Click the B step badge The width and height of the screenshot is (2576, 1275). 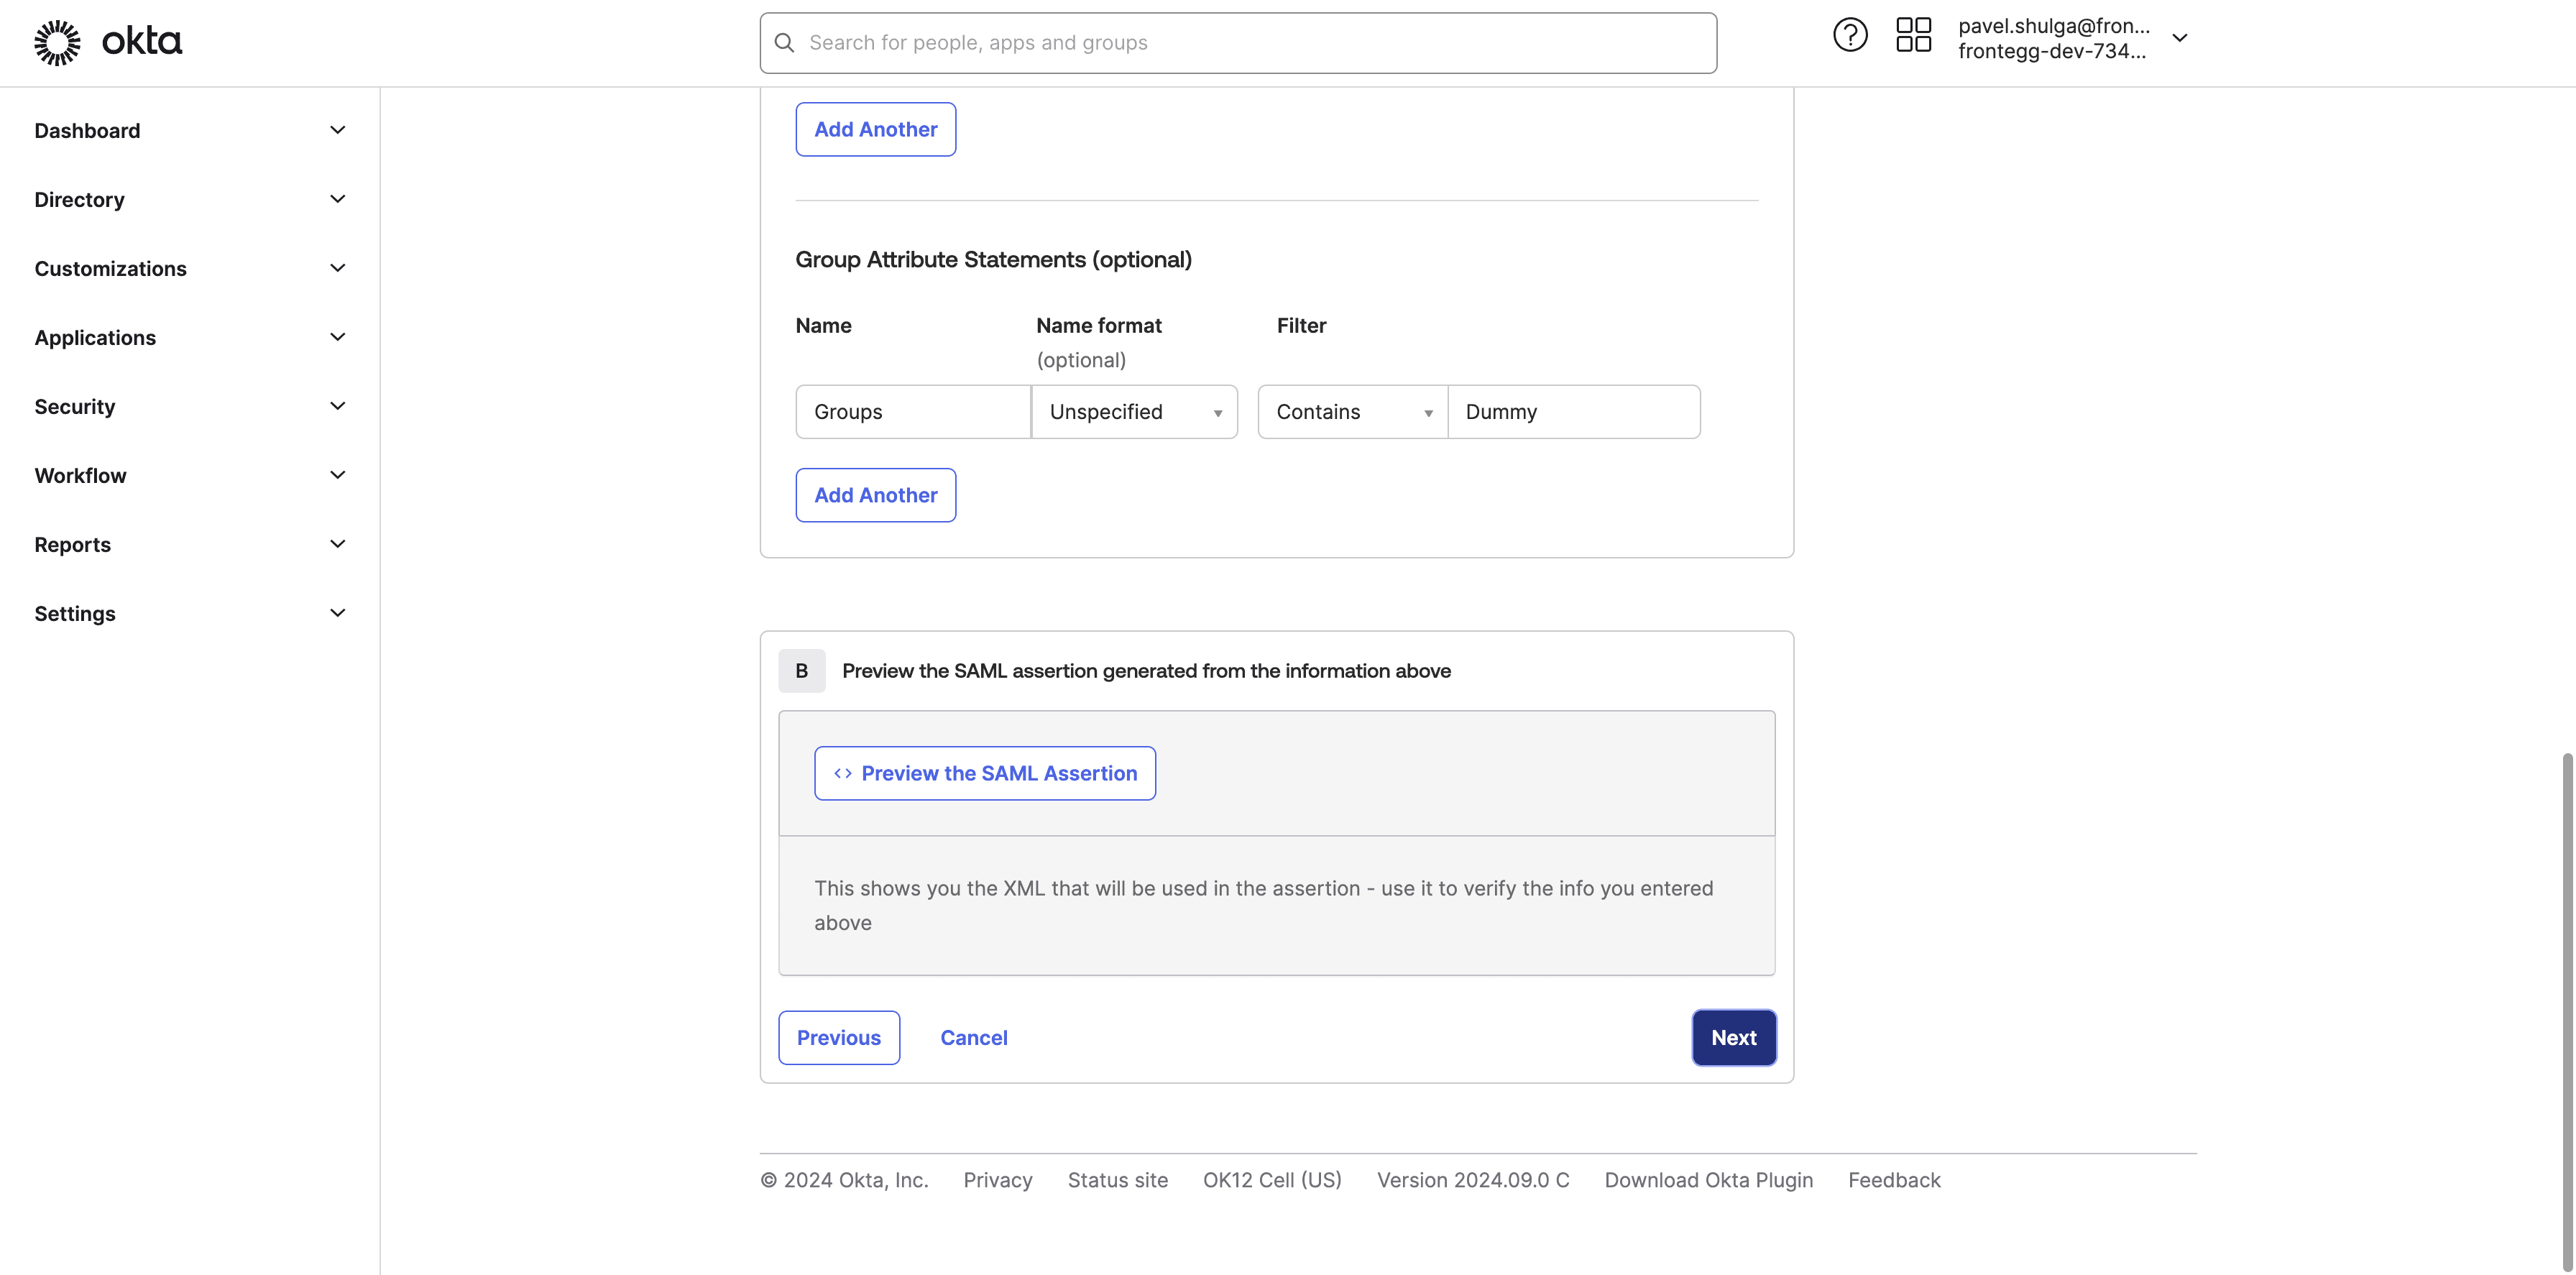(802, 671)
